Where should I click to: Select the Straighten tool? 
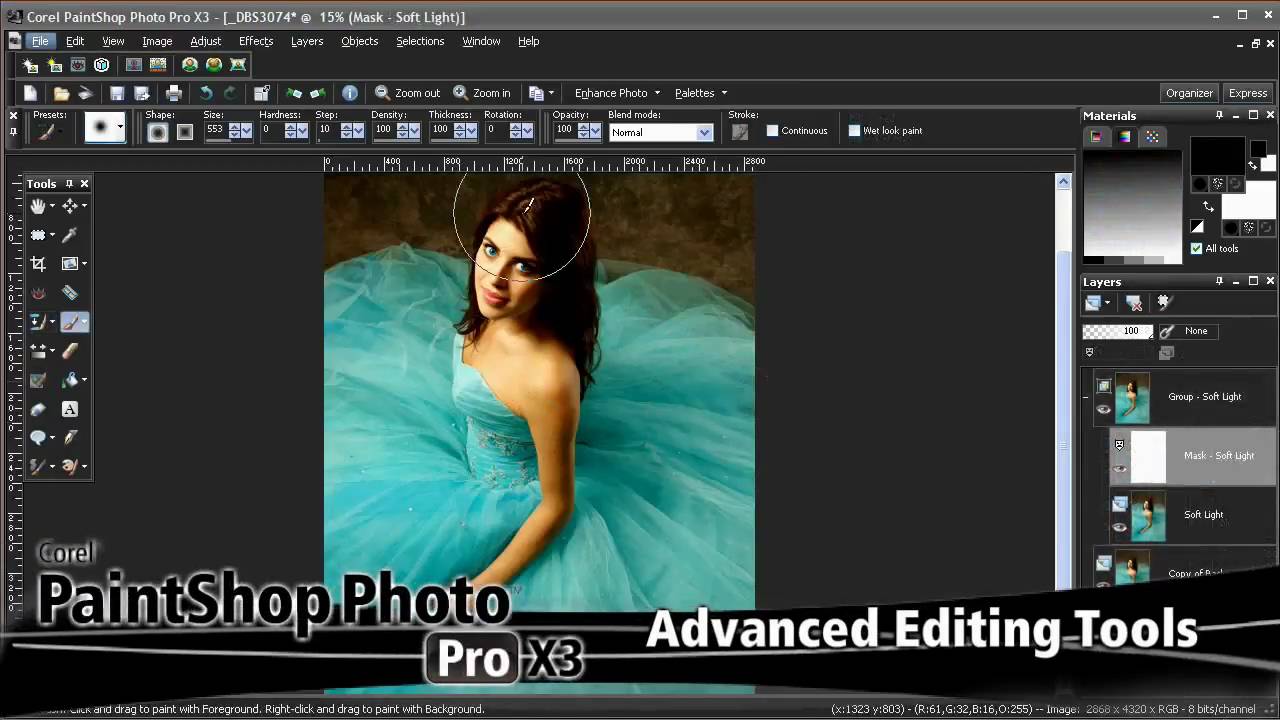coord(69,264)
